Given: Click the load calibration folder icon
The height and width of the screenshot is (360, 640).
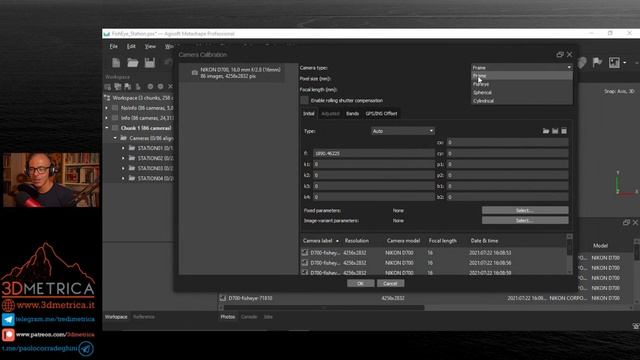Looking at the screenshot, I should [546, 131].
